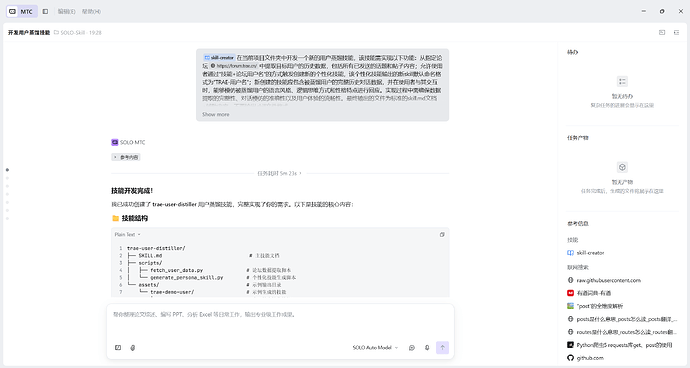
Task: Click the chat bubble icon beside model selector
Action: [x=412, y=348]
